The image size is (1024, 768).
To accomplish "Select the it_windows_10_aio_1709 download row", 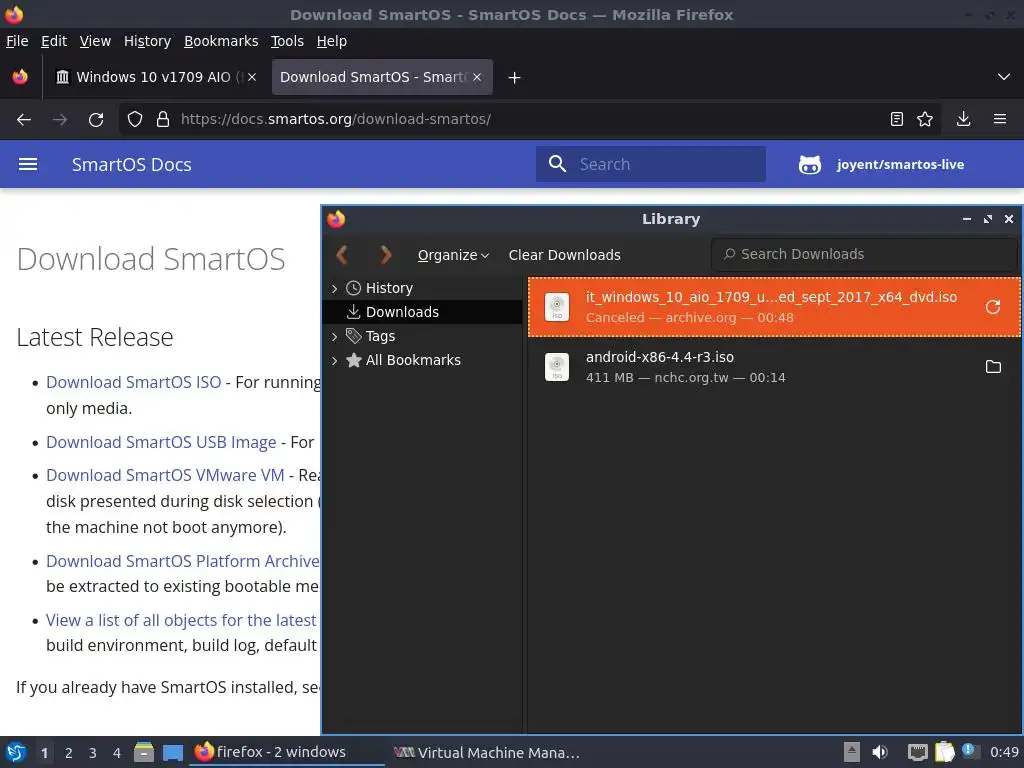I will 774,307.
